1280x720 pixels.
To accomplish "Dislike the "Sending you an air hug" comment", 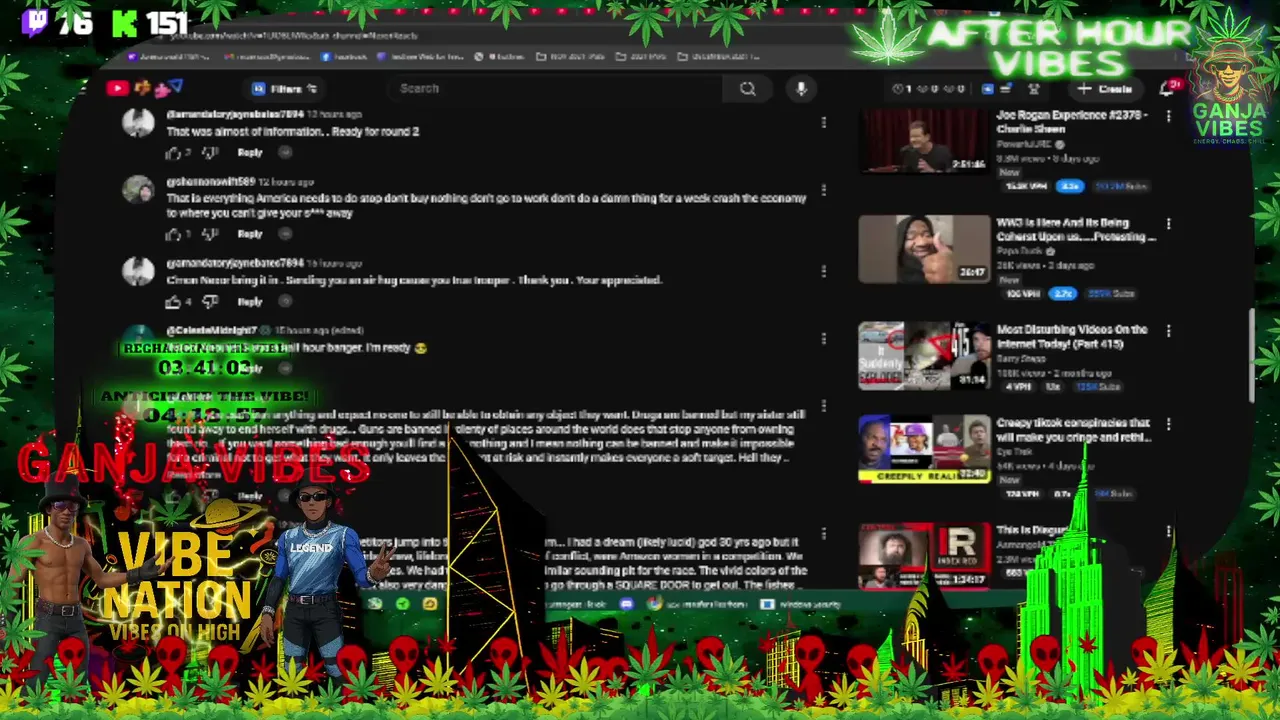I will 210,302.
